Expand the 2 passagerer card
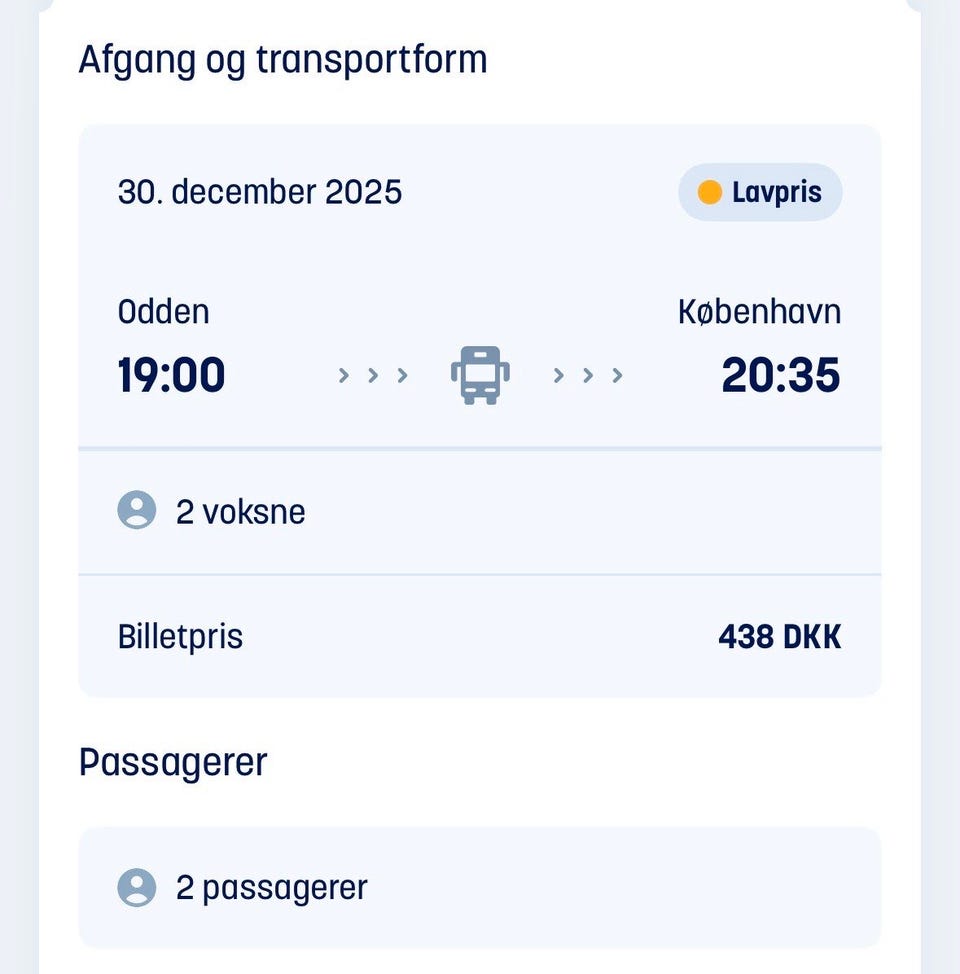Viewport: 960px width, 974px height. click(480, 887)
